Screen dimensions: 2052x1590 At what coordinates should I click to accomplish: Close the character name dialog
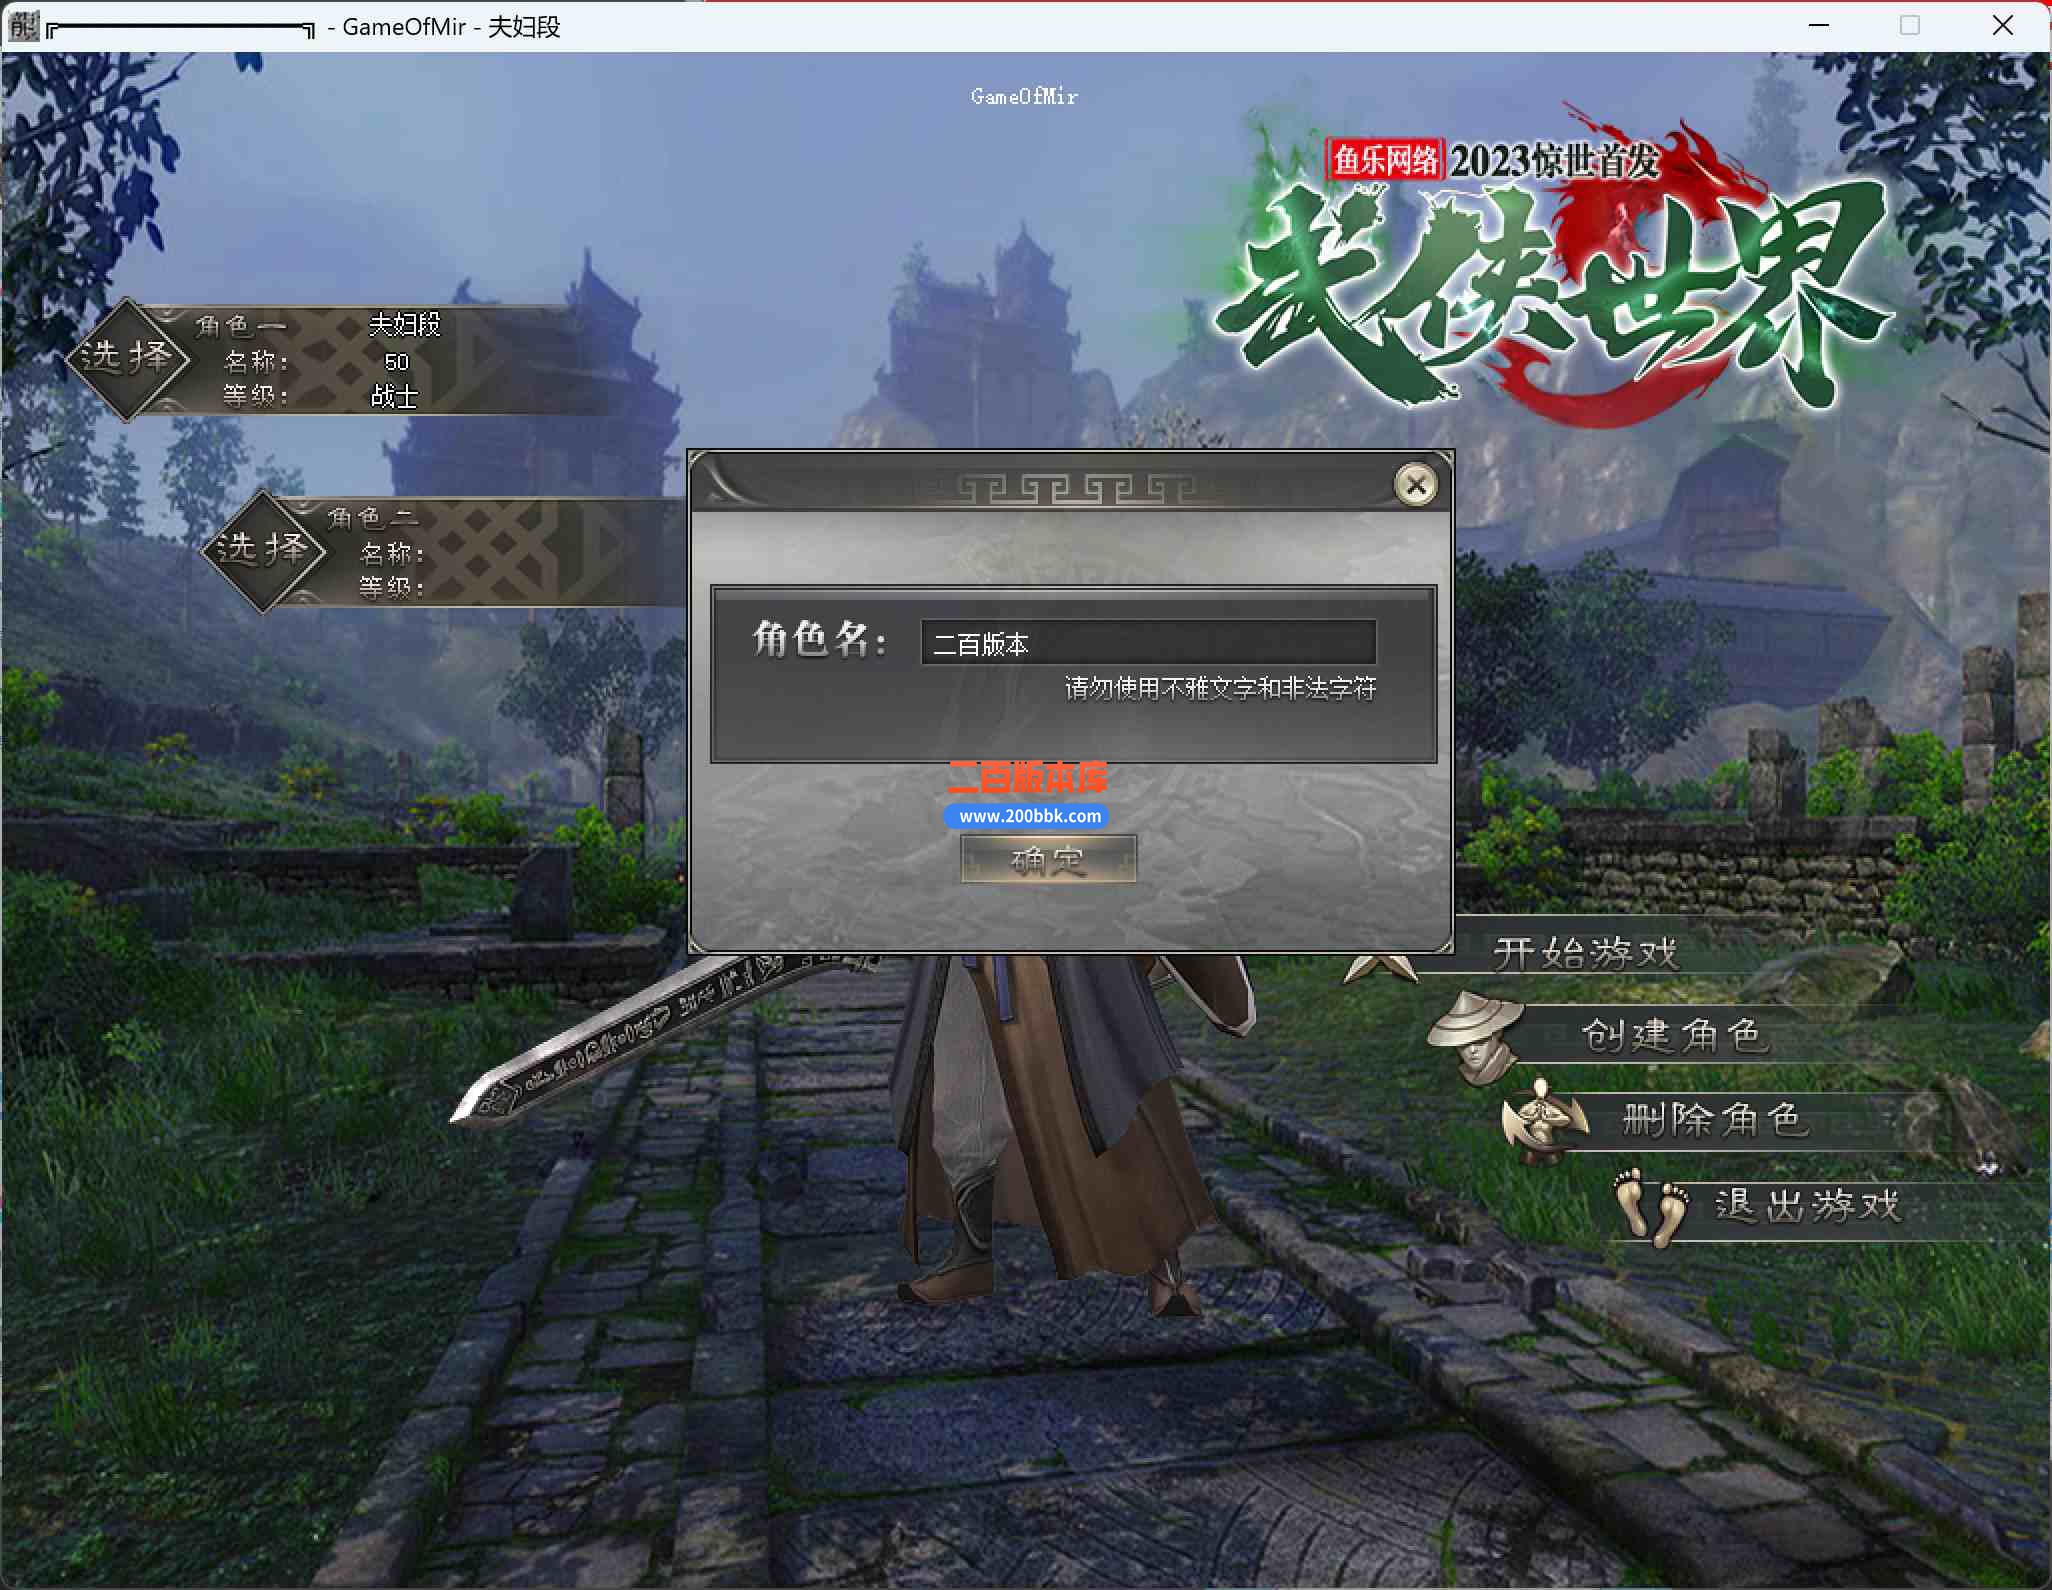pos(1415,485)
